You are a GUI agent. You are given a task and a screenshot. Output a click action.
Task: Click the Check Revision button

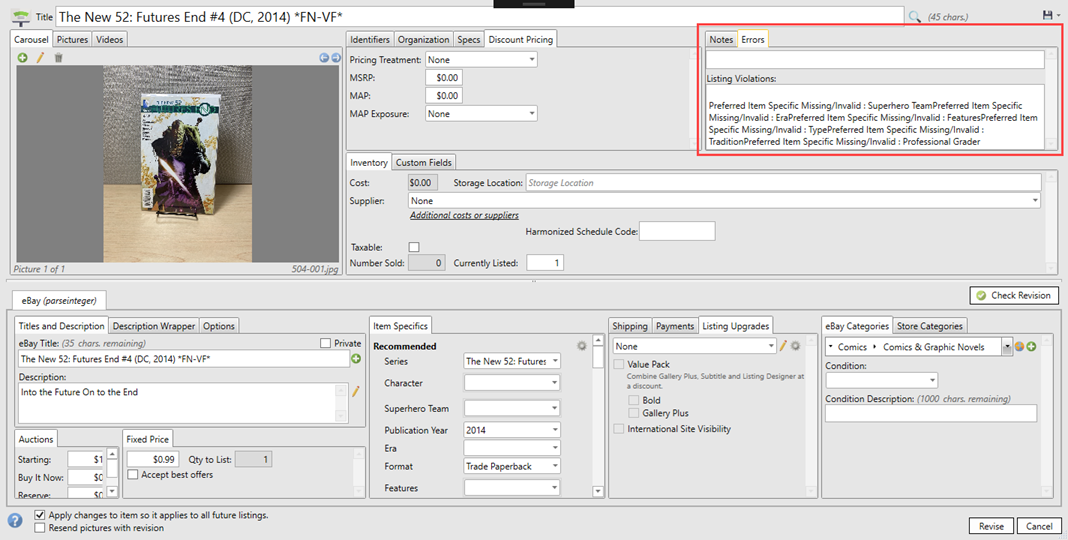pyautogui.click(x=1014, y=296)
